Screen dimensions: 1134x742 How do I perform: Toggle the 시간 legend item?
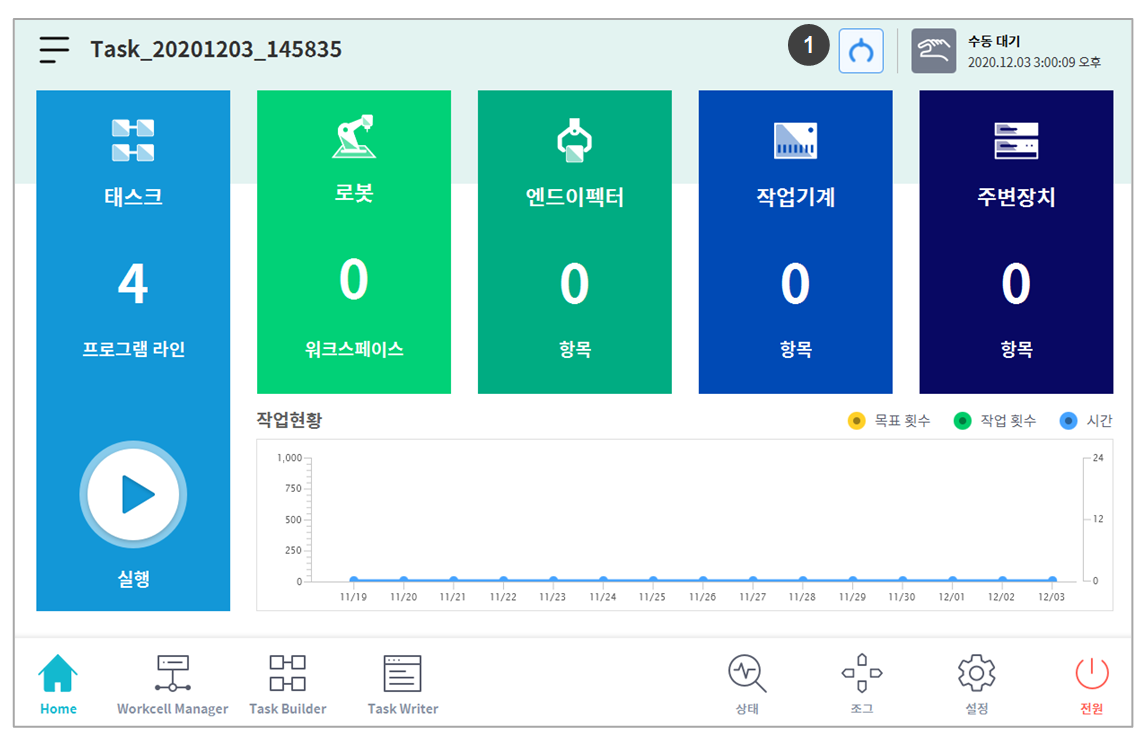[1085, 421]
